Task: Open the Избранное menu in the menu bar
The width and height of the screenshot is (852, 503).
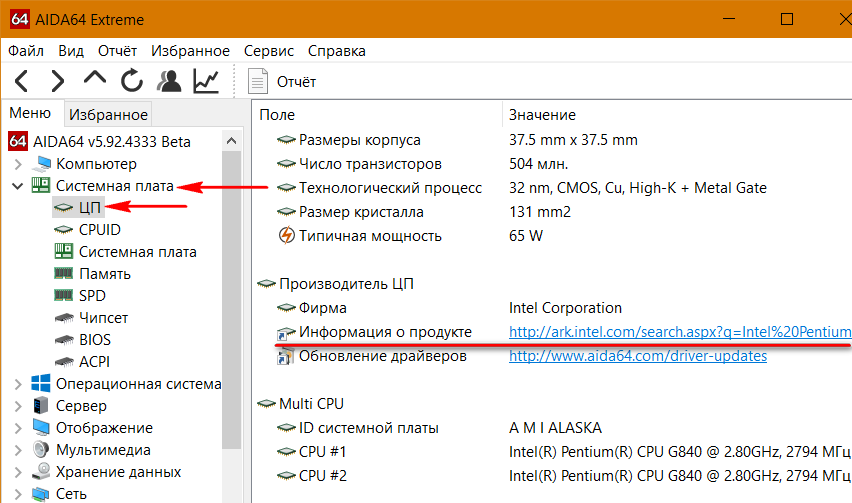Action: (x=190, y=51)
